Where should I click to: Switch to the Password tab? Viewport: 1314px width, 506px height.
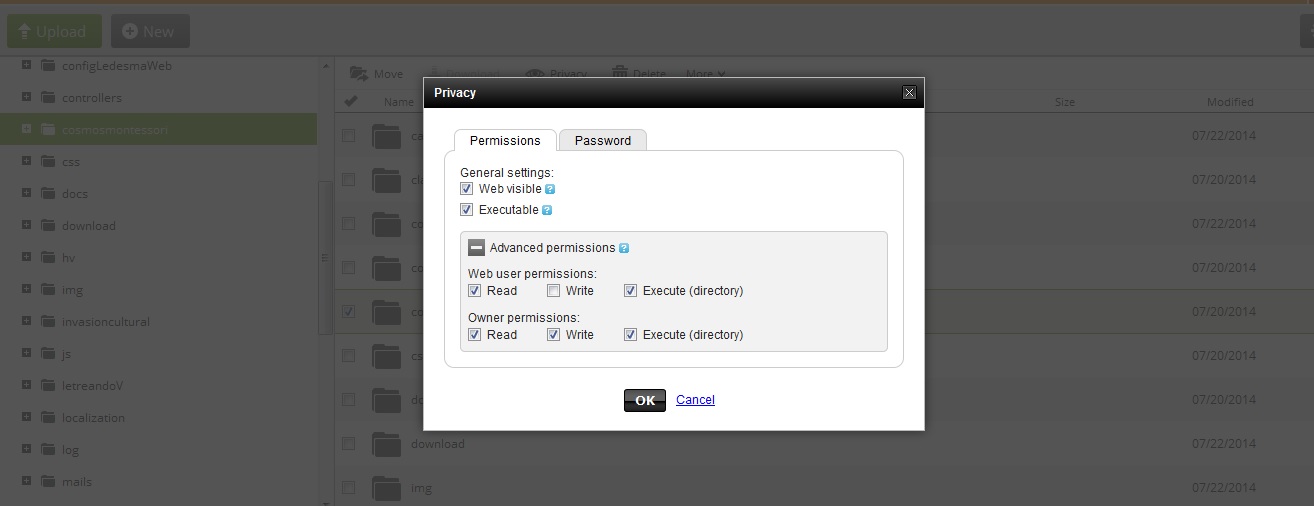pos(603,141)
